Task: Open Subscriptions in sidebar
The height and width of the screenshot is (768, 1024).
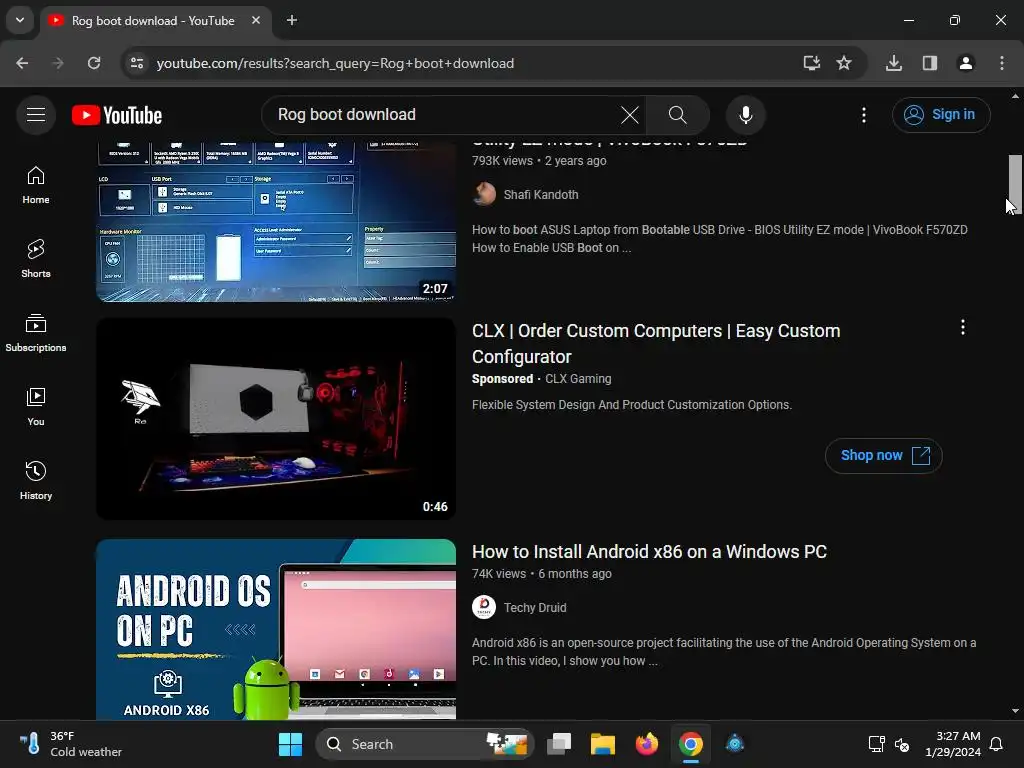Action: (36, 333)
